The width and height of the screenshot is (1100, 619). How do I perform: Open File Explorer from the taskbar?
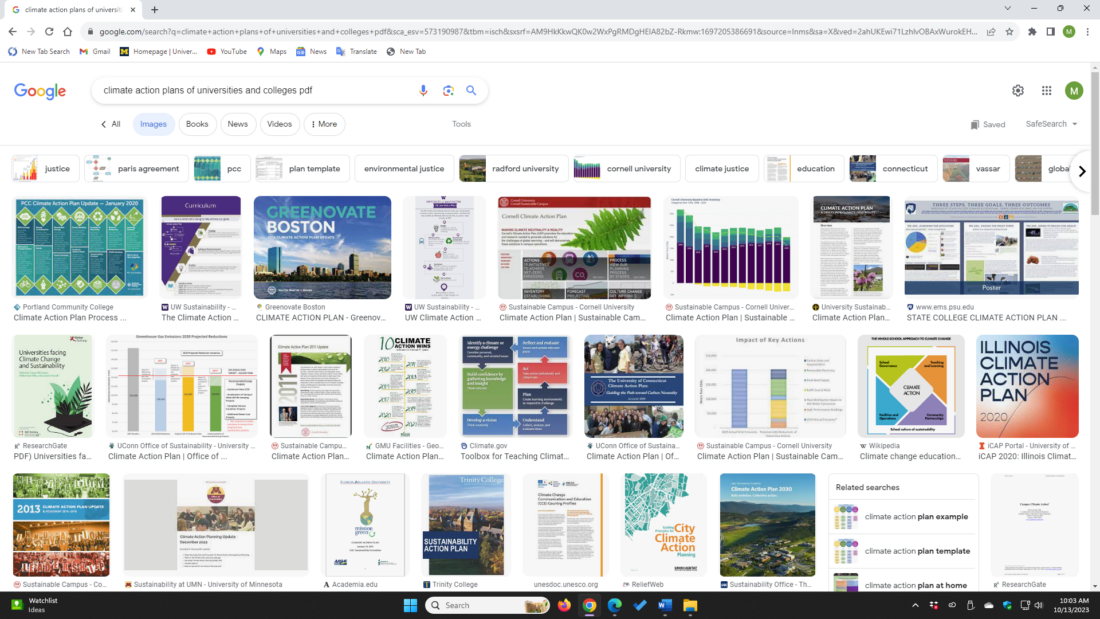coord(690,605)
